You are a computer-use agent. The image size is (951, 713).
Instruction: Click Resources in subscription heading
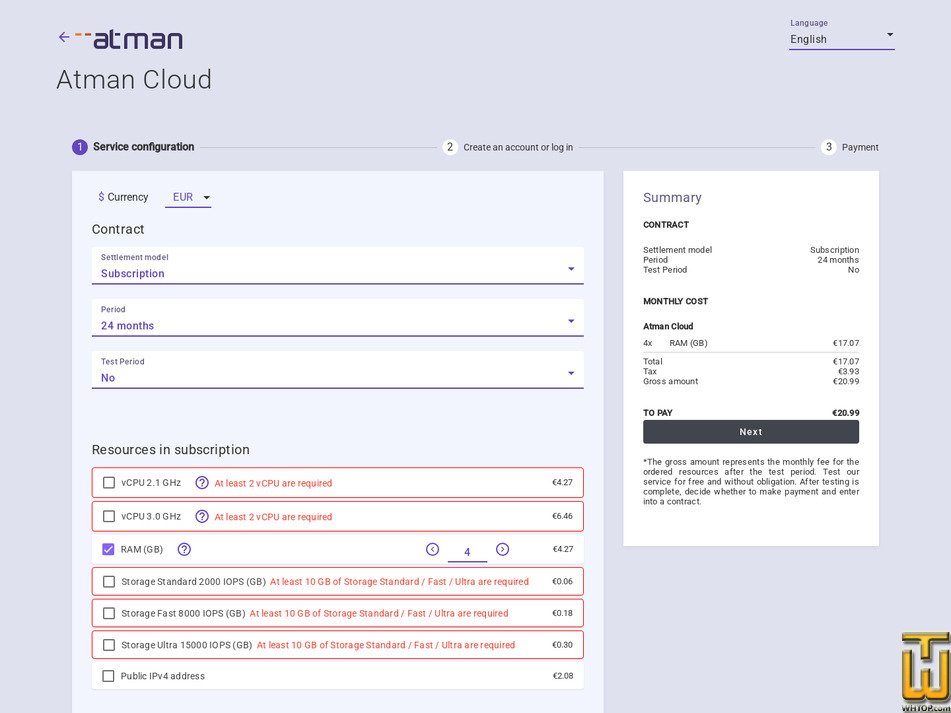click(170, 449)
